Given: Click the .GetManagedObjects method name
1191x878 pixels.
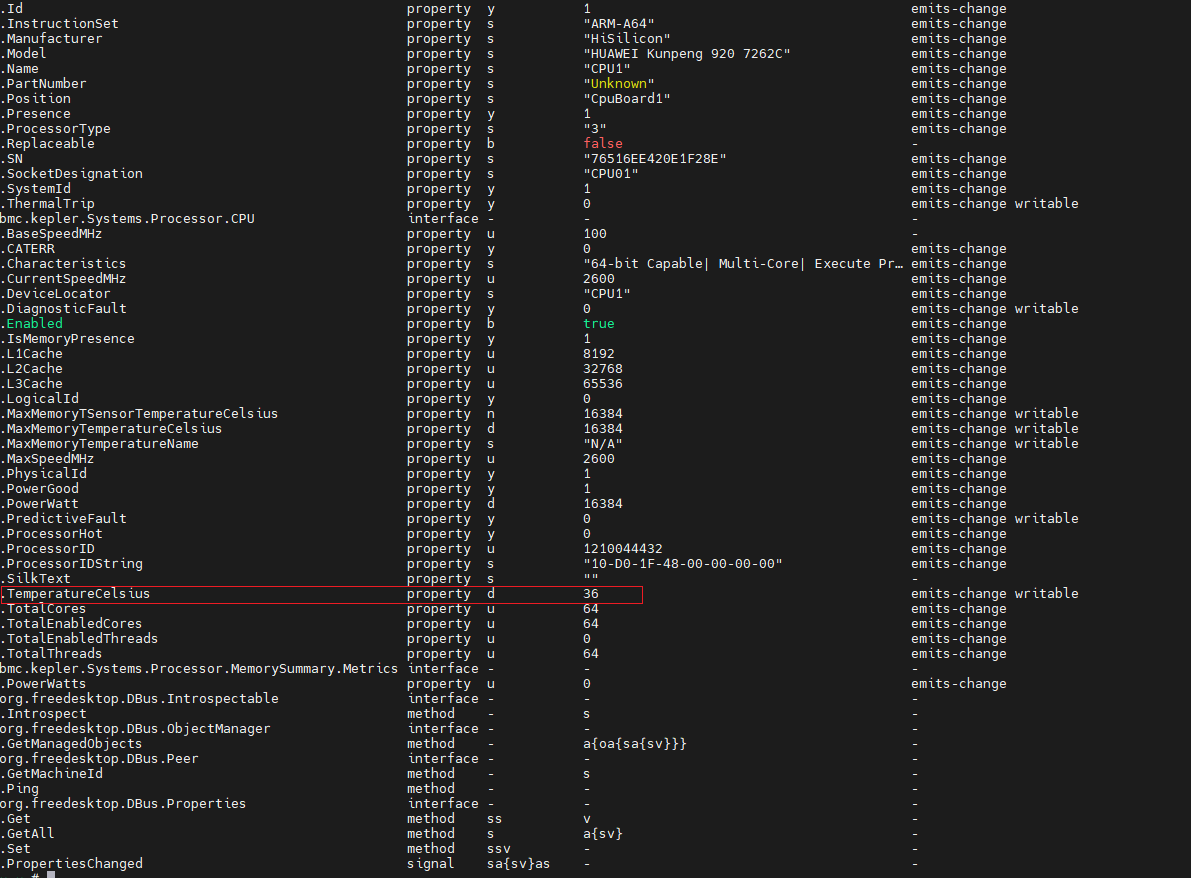Looking at the screenshot, I should 73,744.
